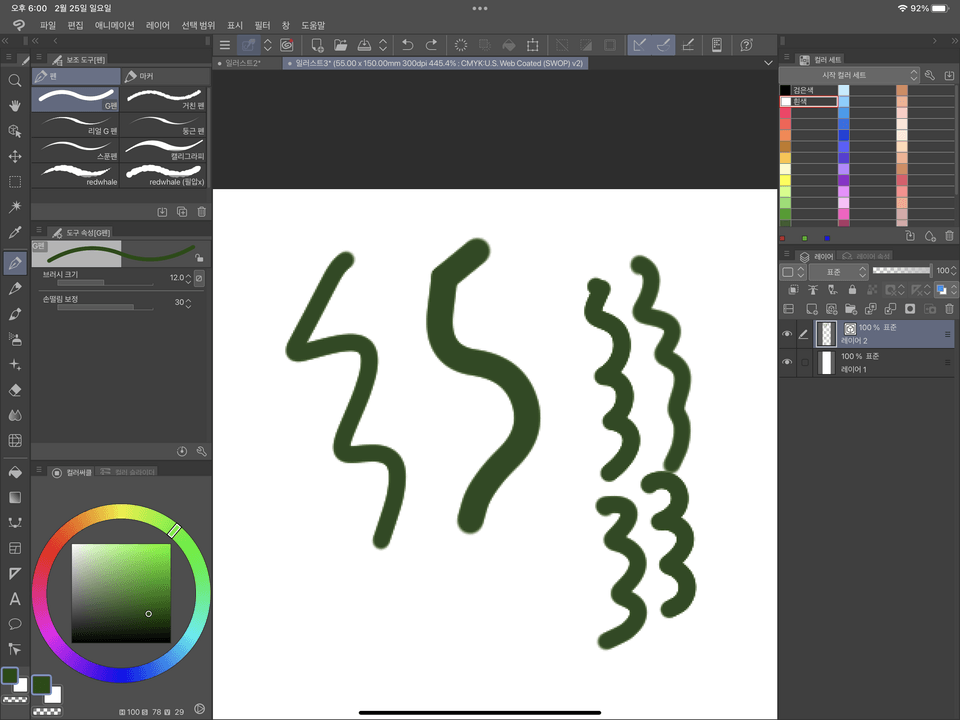Select the Text tool
Screen dimensions: 960x720
(15, 599)
